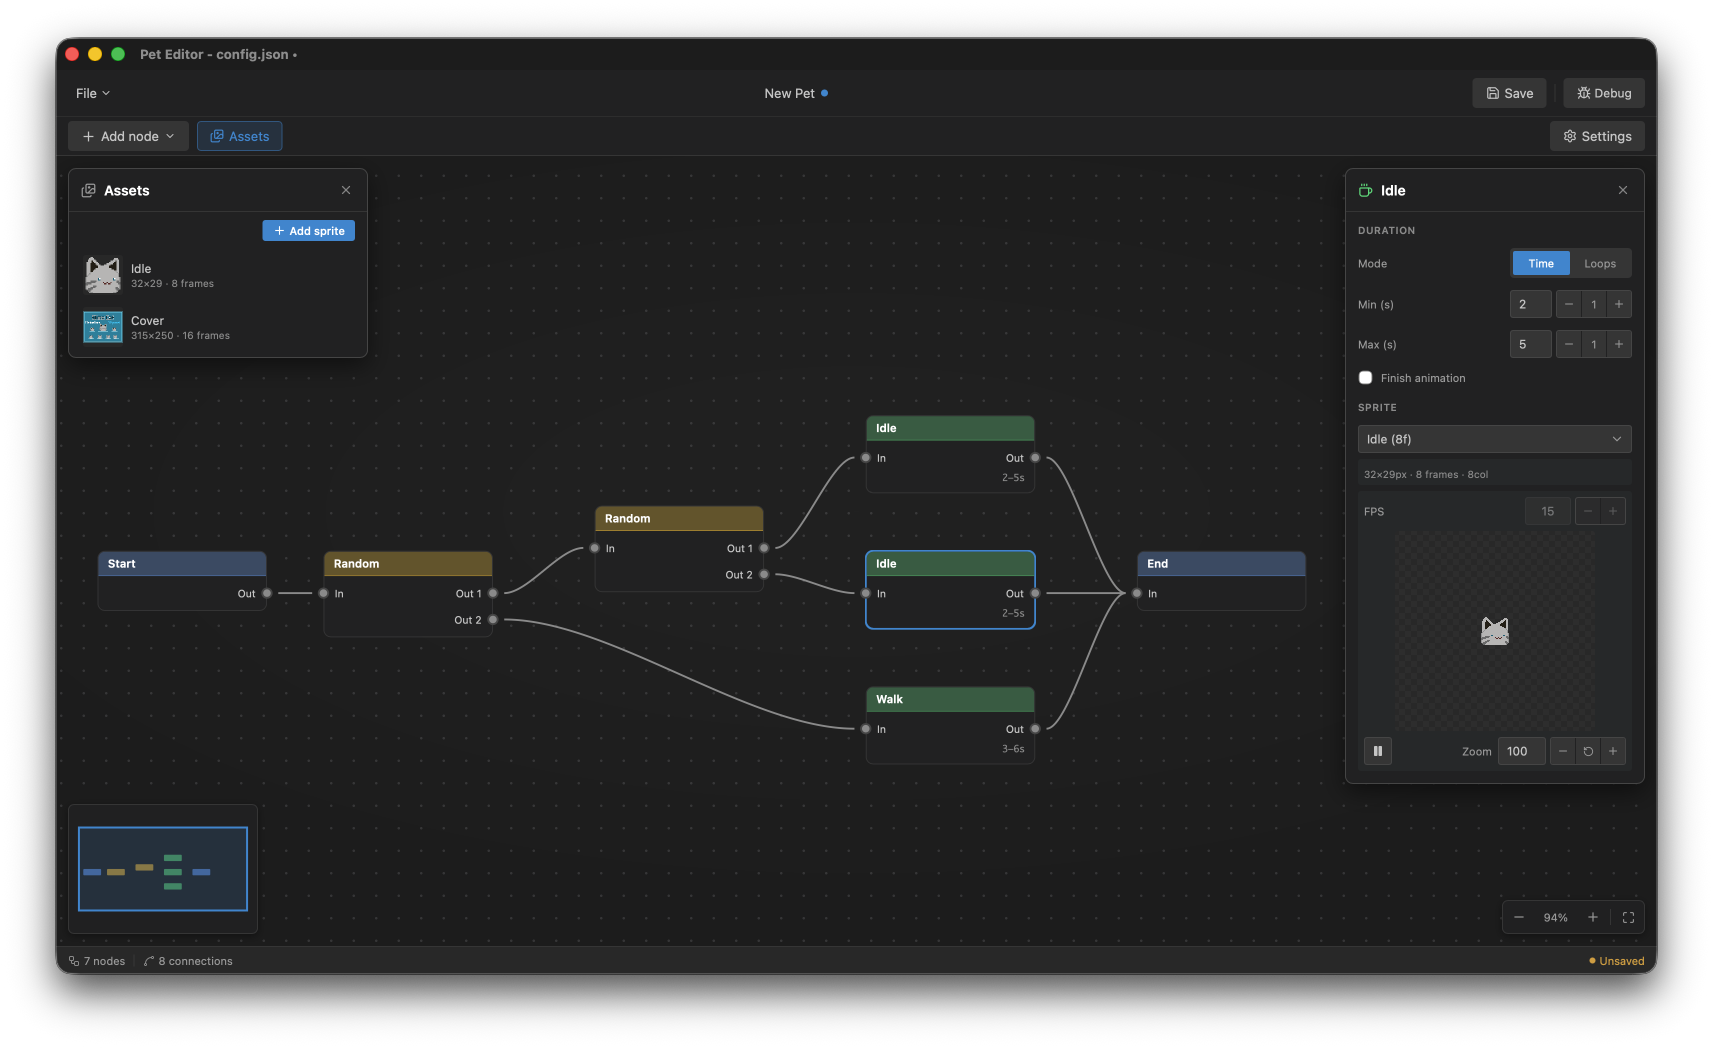Click the minimap viewport

pyautogui.click(x=163, y=869)
